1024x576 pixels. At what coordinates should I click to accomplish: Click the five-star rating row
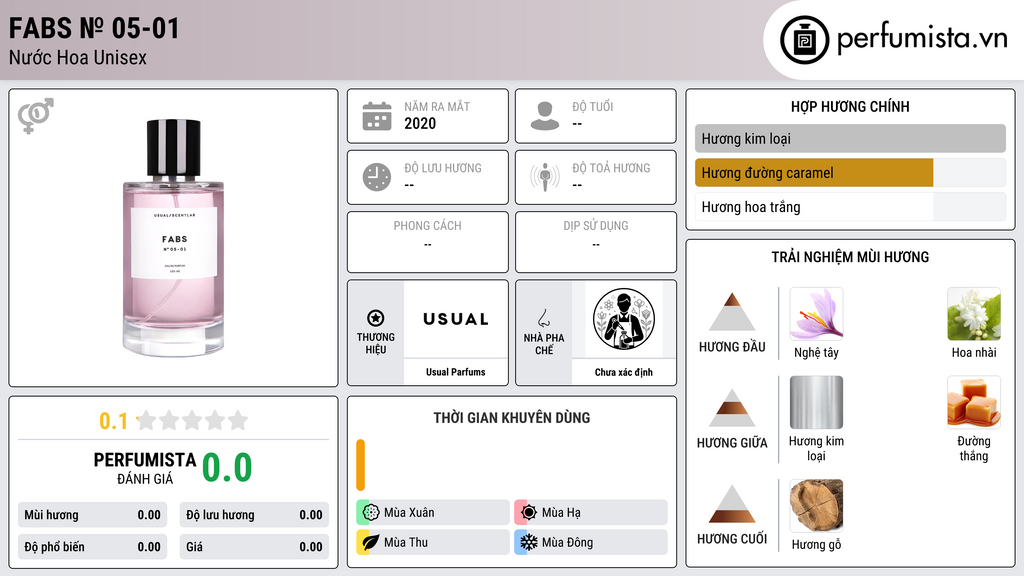pos(192,420)
